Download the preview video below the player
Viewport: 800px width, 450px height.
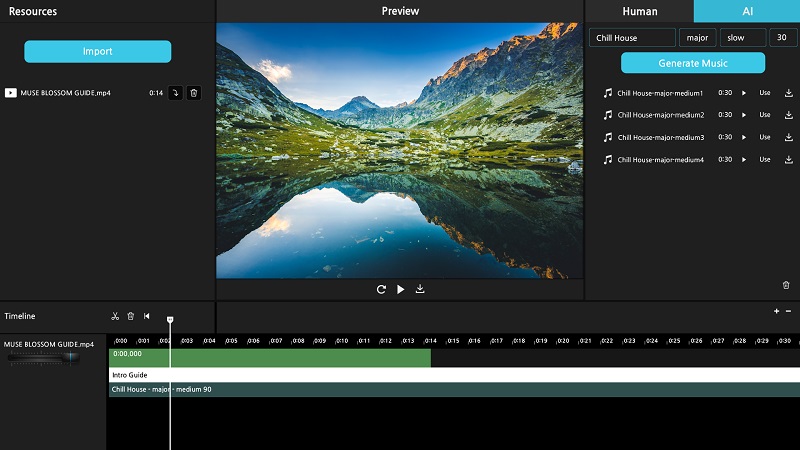(x=420, y=289)
